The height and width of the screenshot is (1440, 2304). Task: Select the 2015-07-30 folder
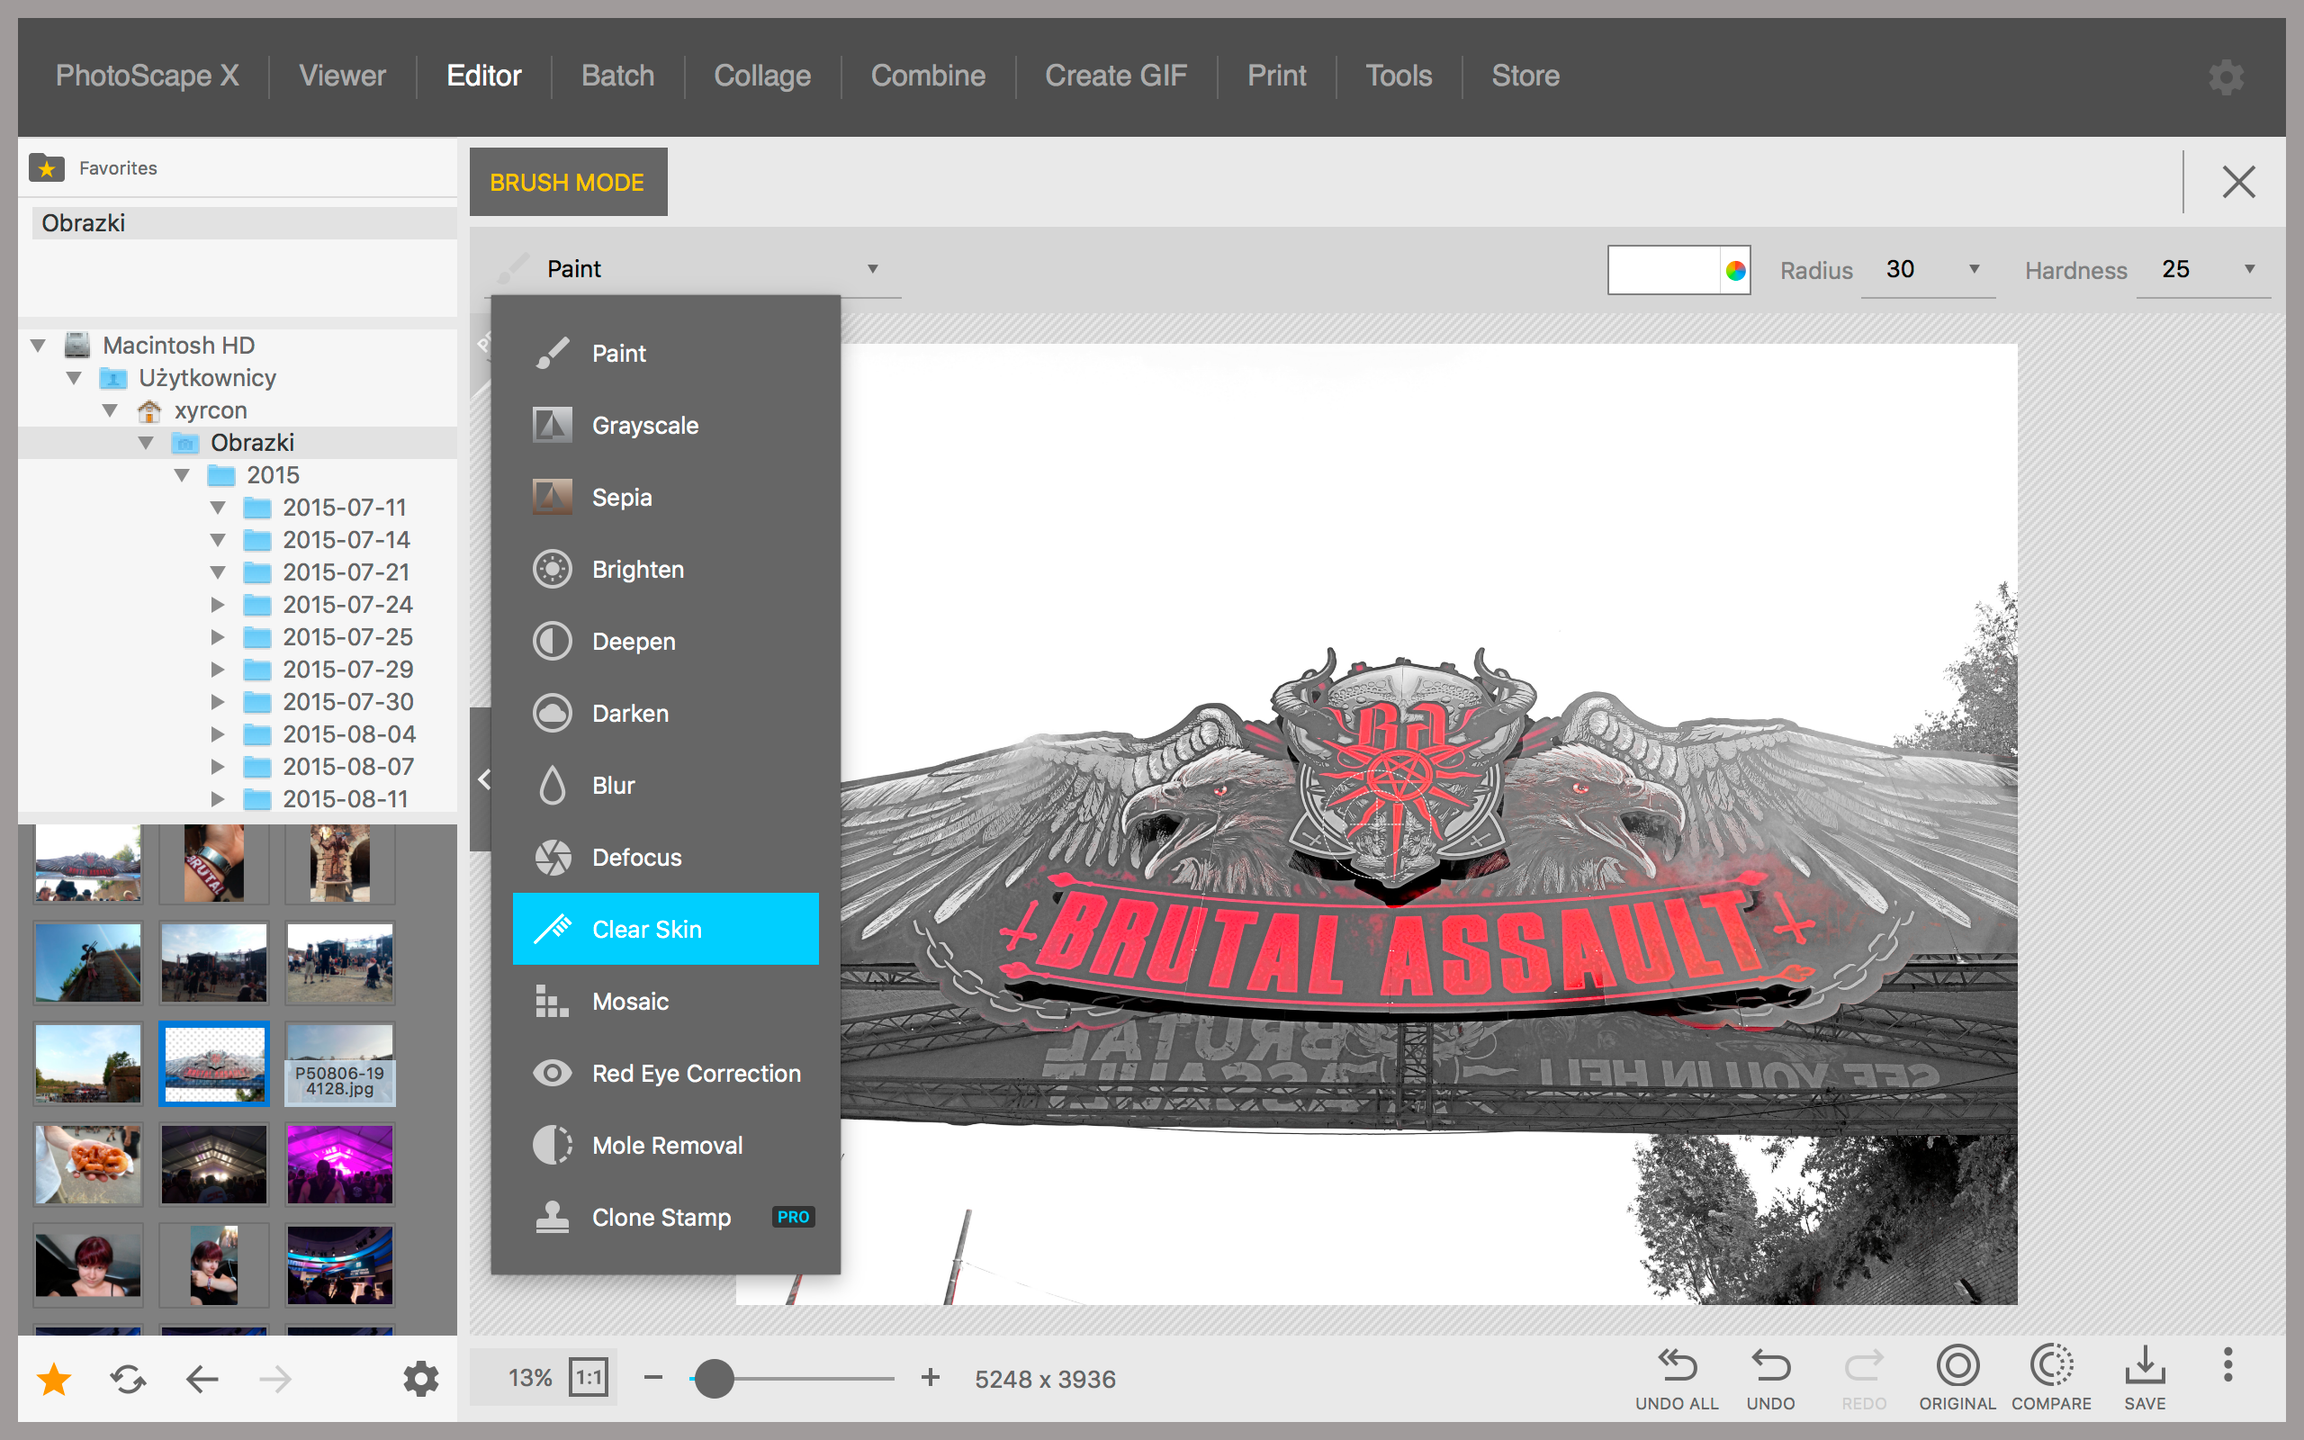point(348,702)
